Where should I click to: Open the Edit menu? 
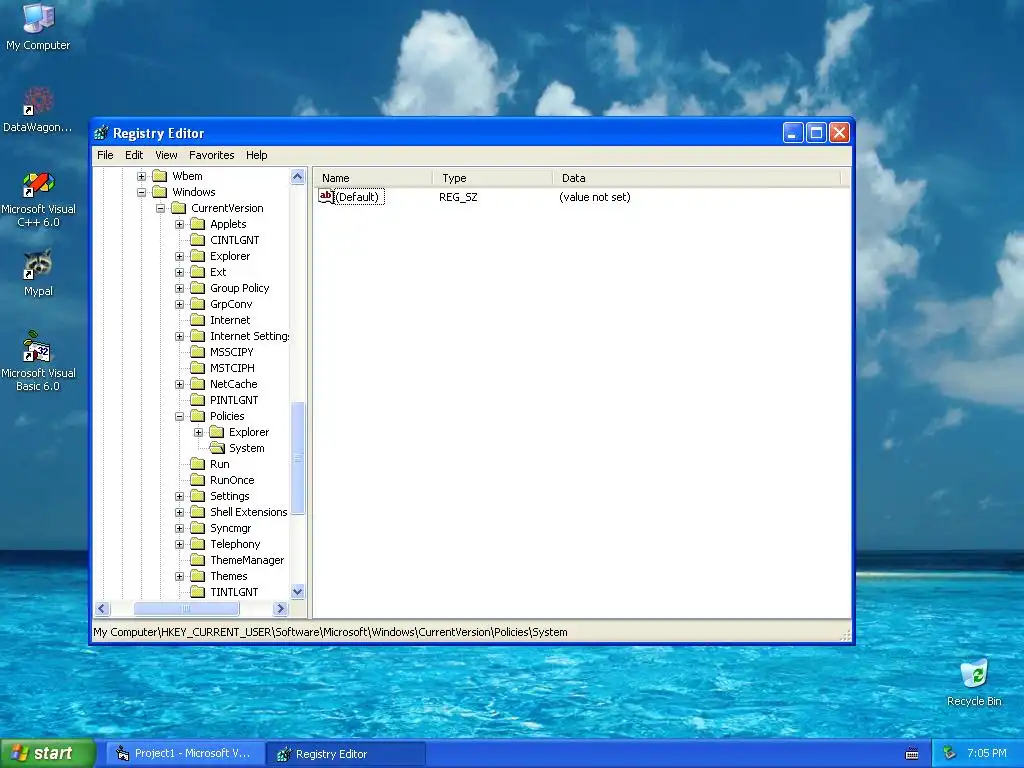(x=134, y=155)
